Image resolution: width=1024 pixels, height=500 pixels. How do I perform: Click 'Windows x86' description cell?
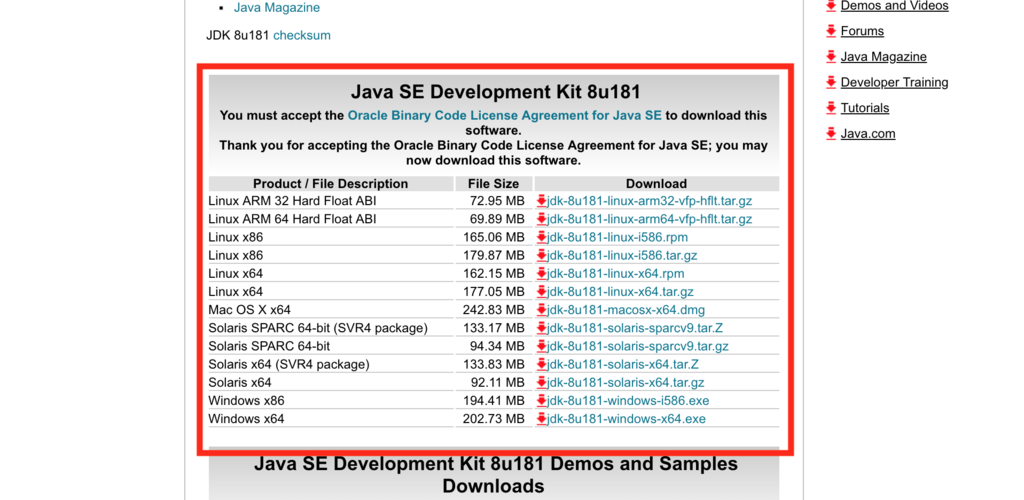click(x=246, y=401)
